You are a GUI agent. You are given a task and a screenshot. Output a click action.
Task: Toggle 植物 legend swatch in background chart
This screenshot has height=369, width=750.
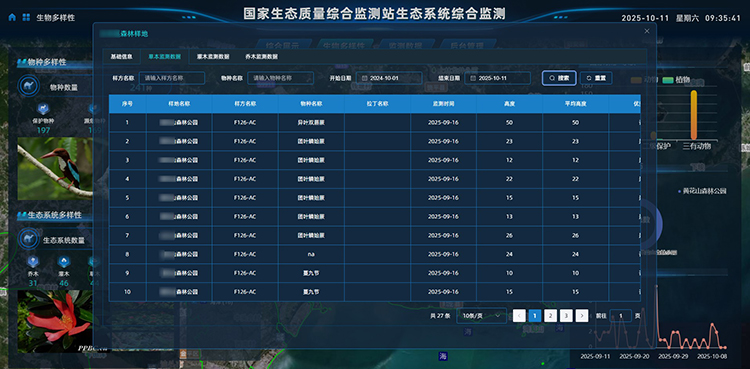(x=668, y=80)
